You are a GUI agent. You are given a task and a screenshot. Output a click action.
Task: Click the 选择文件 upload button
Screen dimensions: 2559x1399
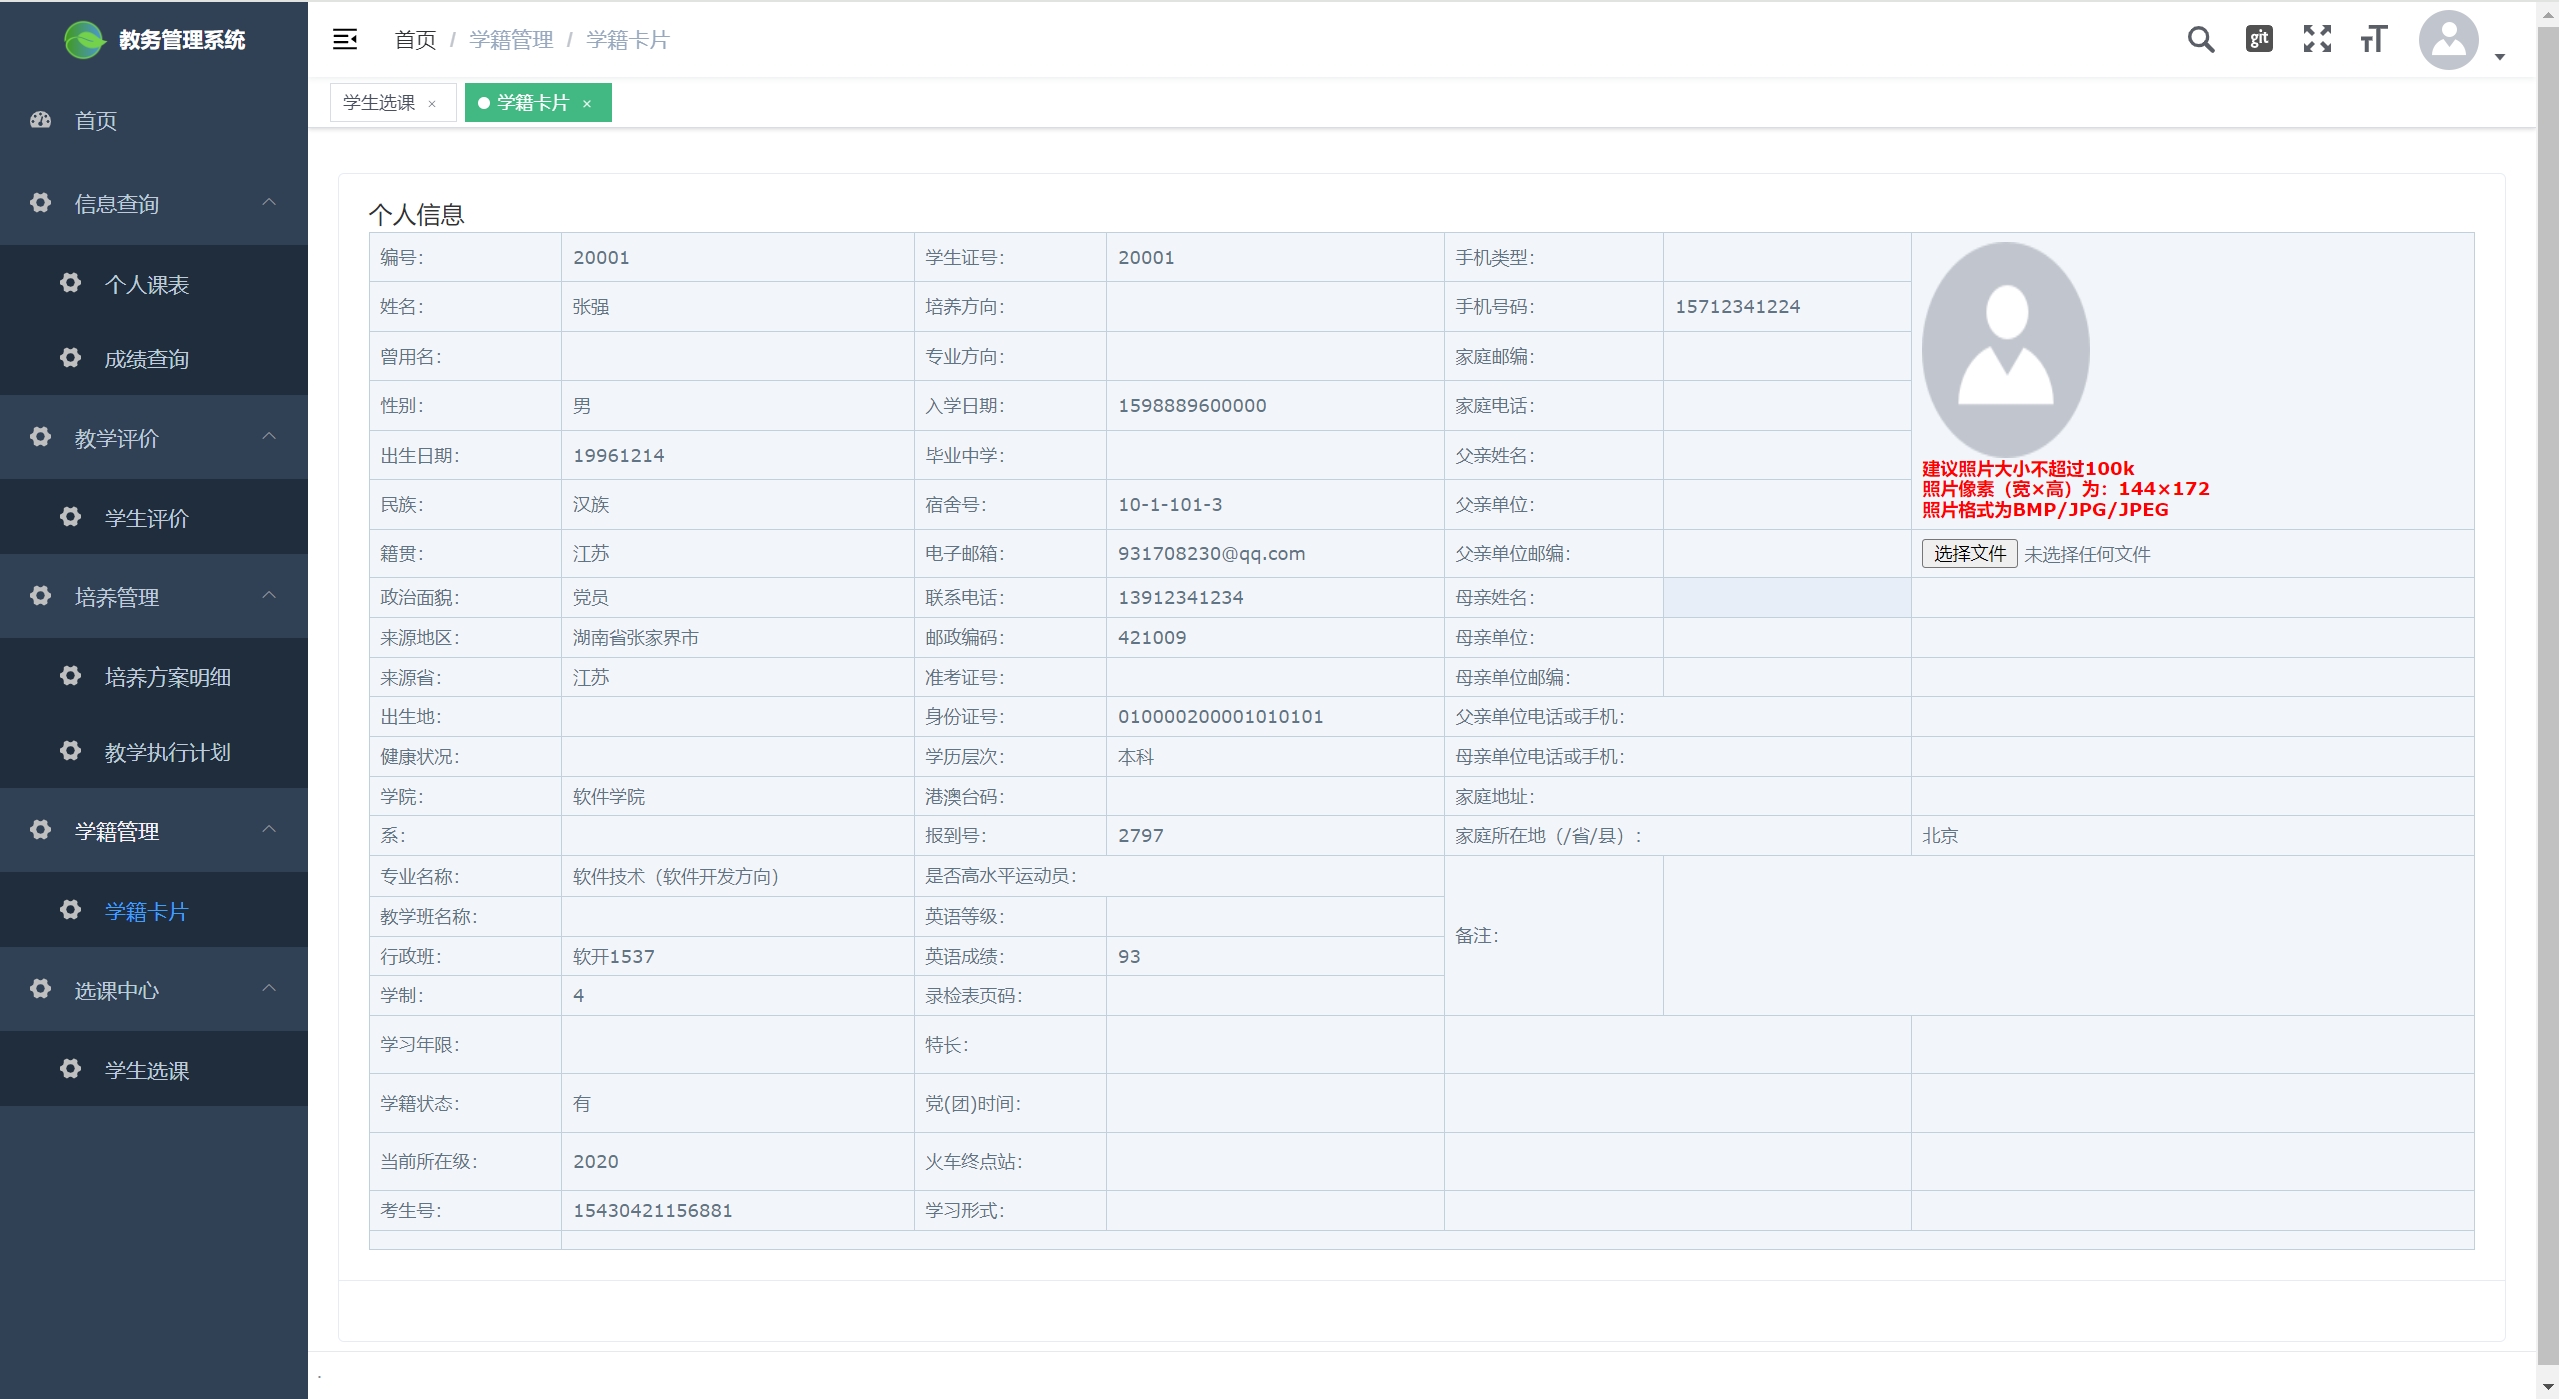pos(1968,554)
